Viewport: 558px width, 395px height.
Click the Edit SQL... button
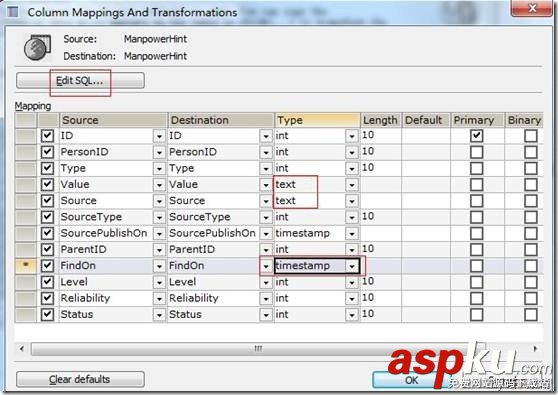pos(80,81)
